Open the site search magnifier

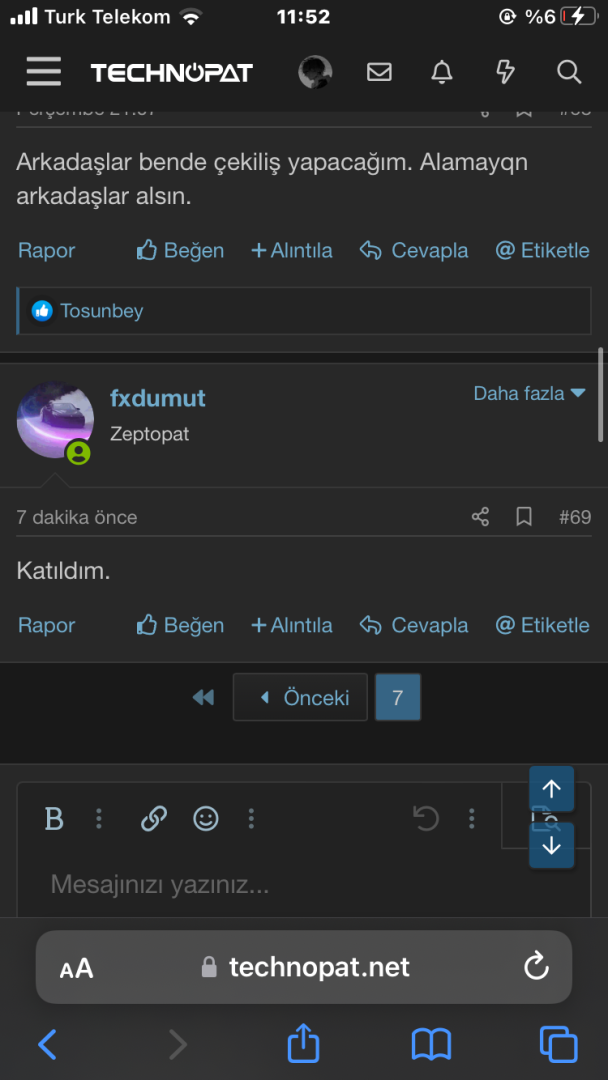(568, 72)
